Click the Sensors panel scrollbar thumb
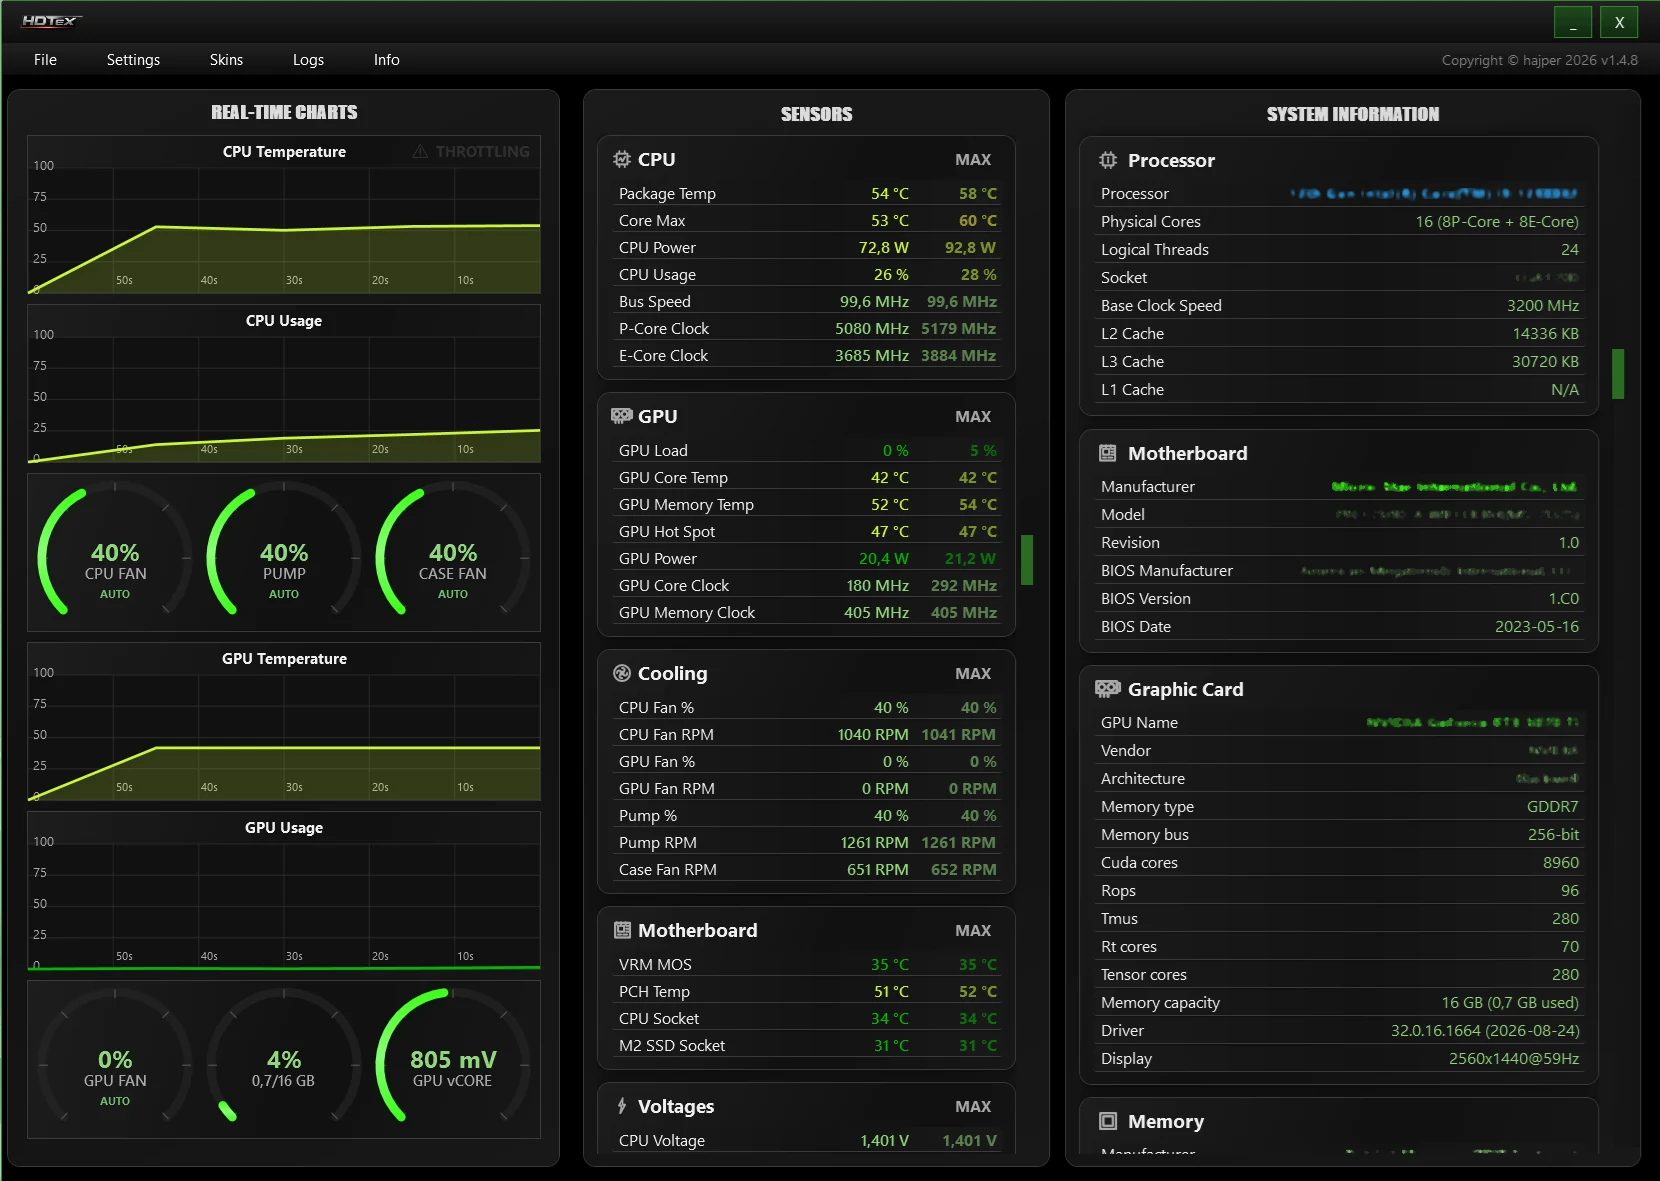The height and width of the screenshot is (1181, 1660). 1026,560
